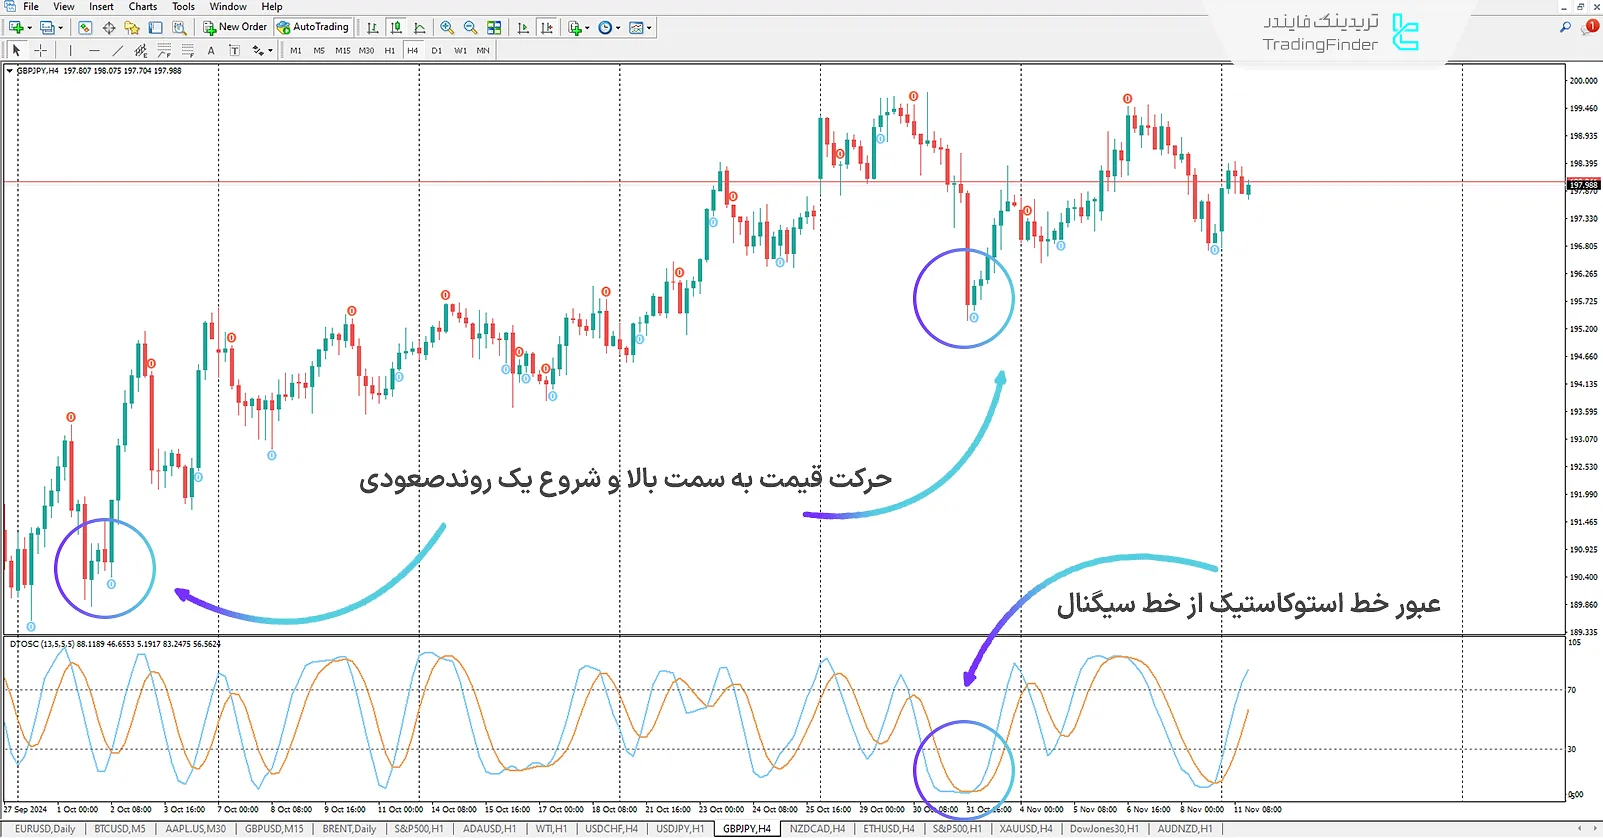Expand the Templates dropdown arrow

coord(649,28)
